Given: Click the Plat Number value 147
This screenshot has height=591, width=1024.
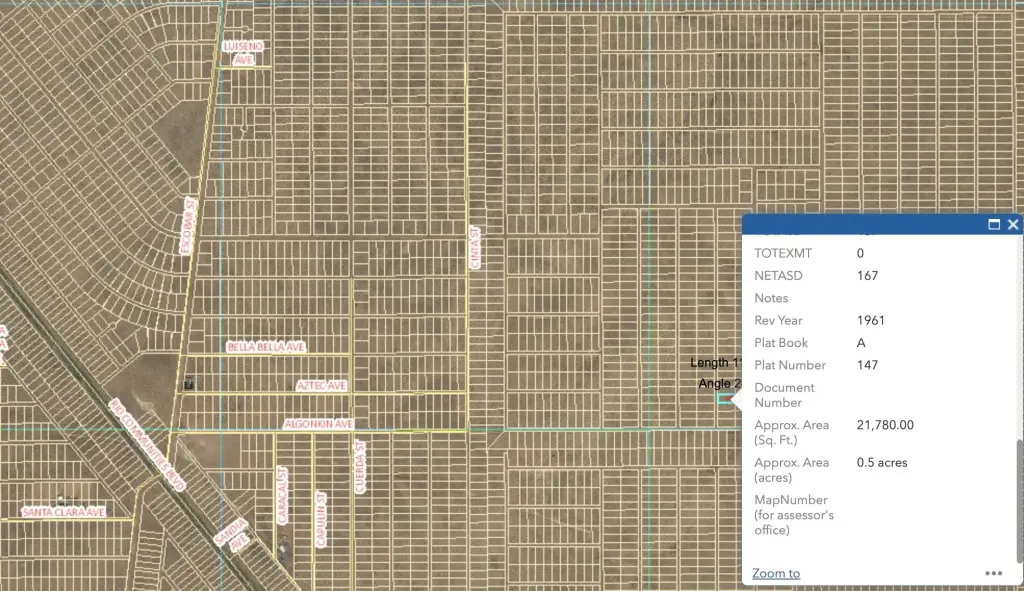Looking at the screenshot, I should click(867, 365).
